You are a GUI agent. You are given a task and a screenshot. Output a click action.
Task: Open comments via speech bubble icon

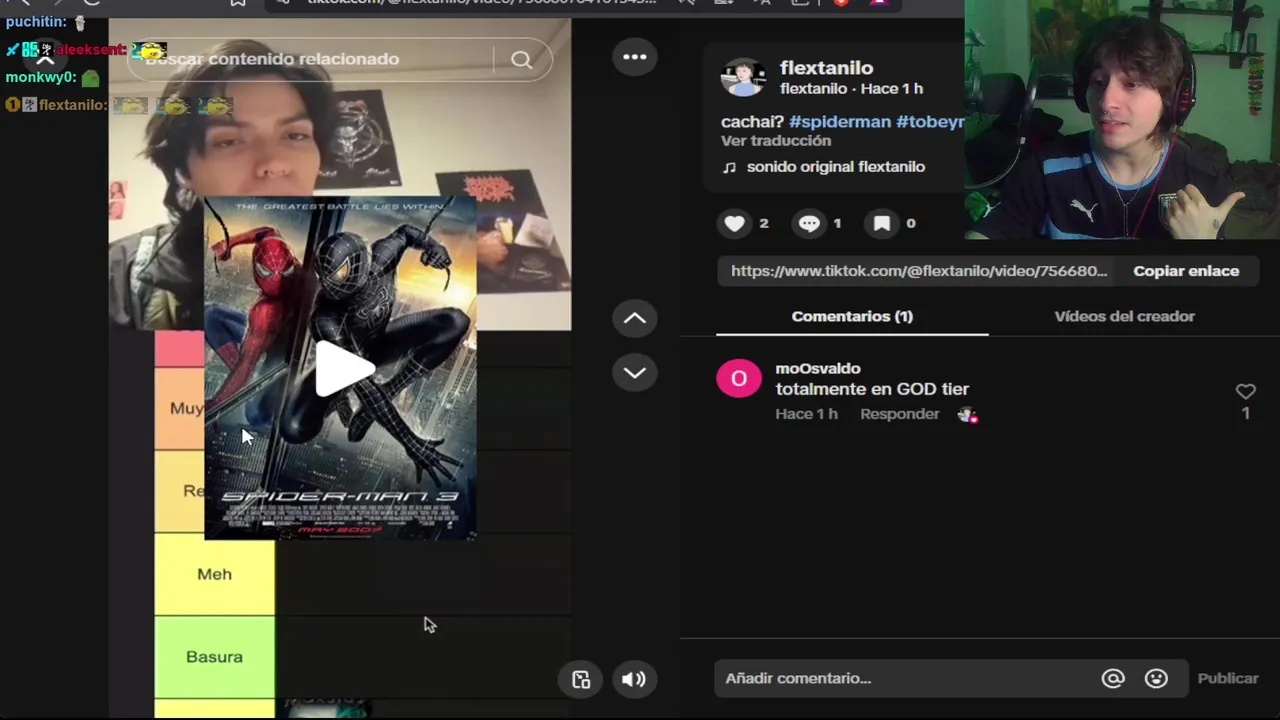point(809,223)
